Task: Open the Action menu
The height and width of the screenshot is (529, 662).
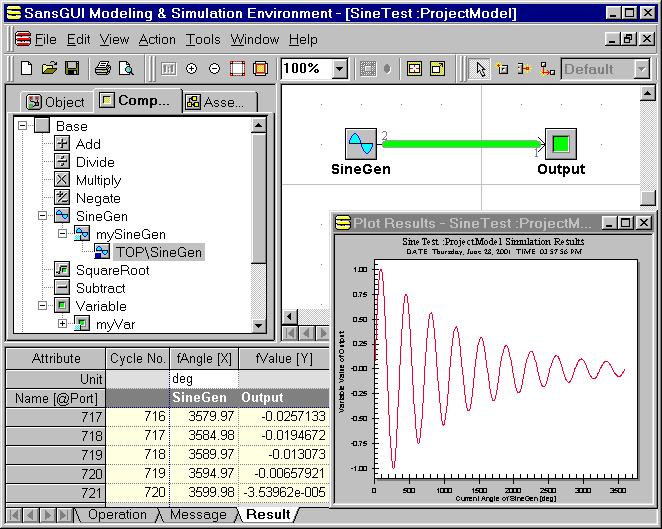Action: coord(157,39)
